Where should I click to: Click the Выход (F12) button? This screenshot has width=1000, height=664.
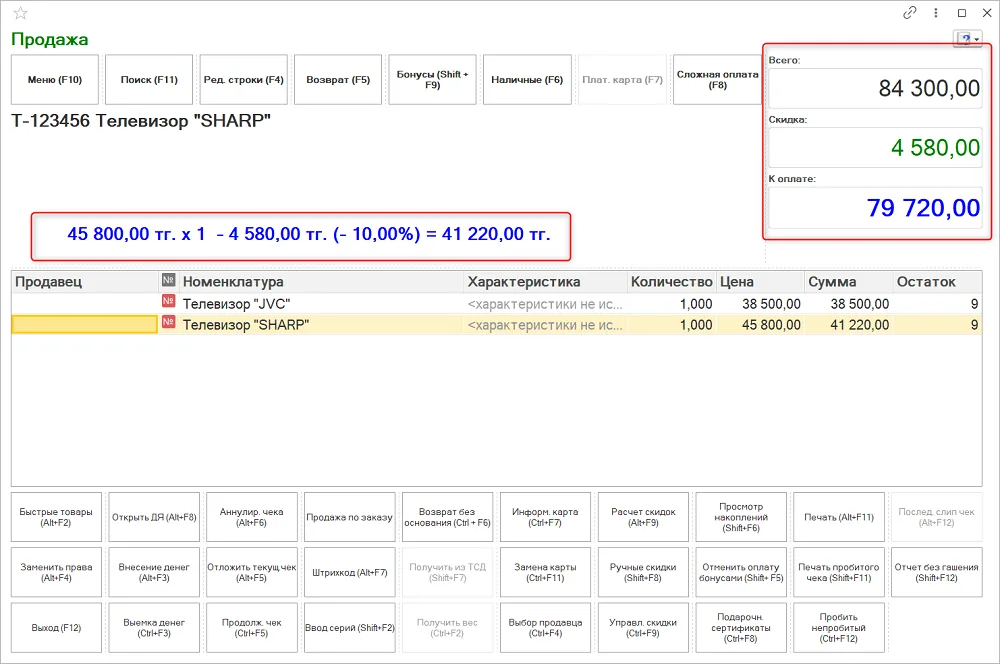coord(56,628)
